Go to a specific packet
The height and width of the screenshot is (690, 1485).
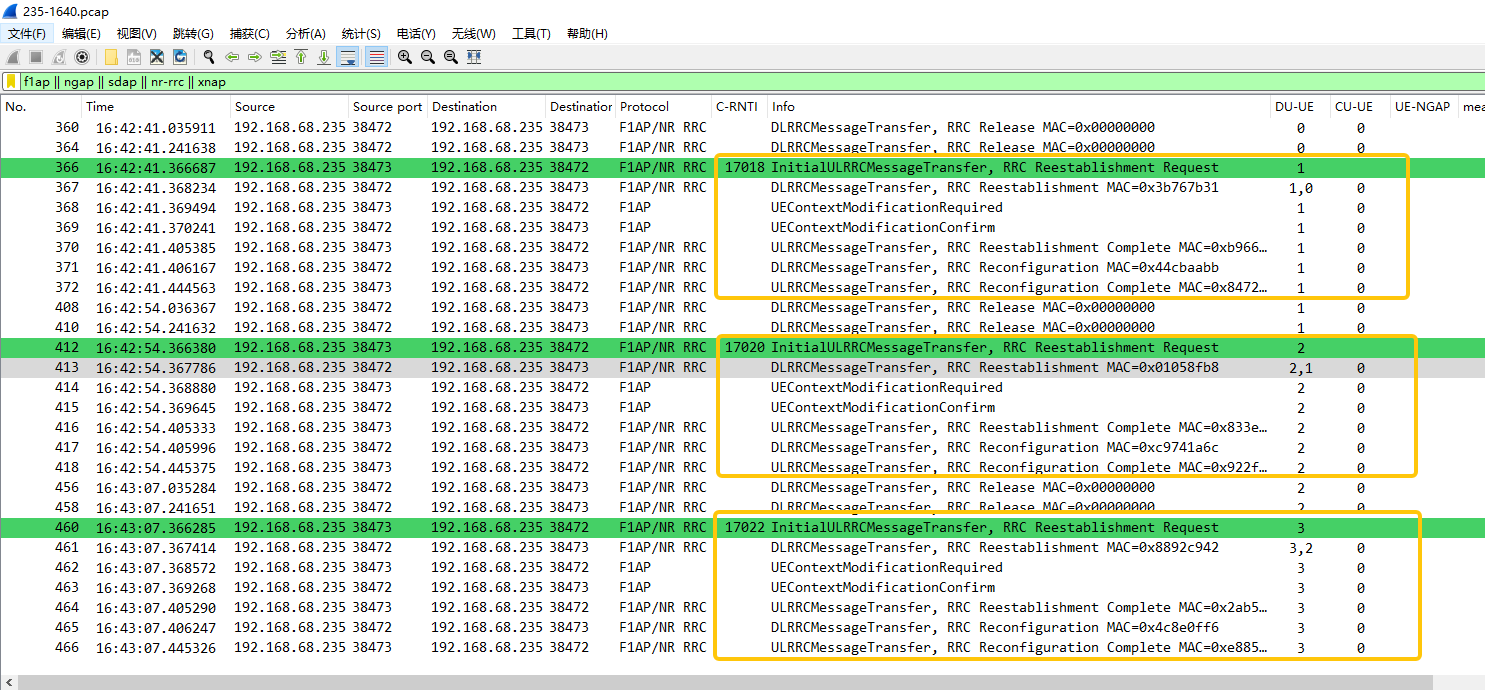(x=278, y=57)
